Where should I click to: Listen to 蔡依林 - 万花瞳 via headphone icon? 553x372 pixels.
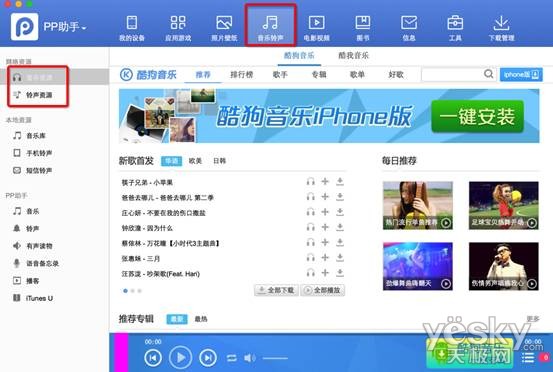[310, 243]
